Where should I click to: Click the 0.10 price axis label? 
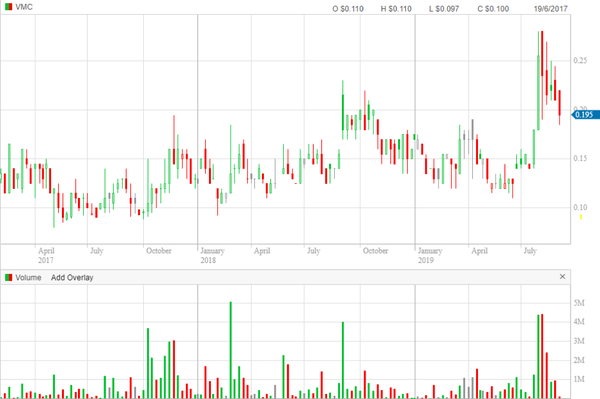tap(580, 207)
